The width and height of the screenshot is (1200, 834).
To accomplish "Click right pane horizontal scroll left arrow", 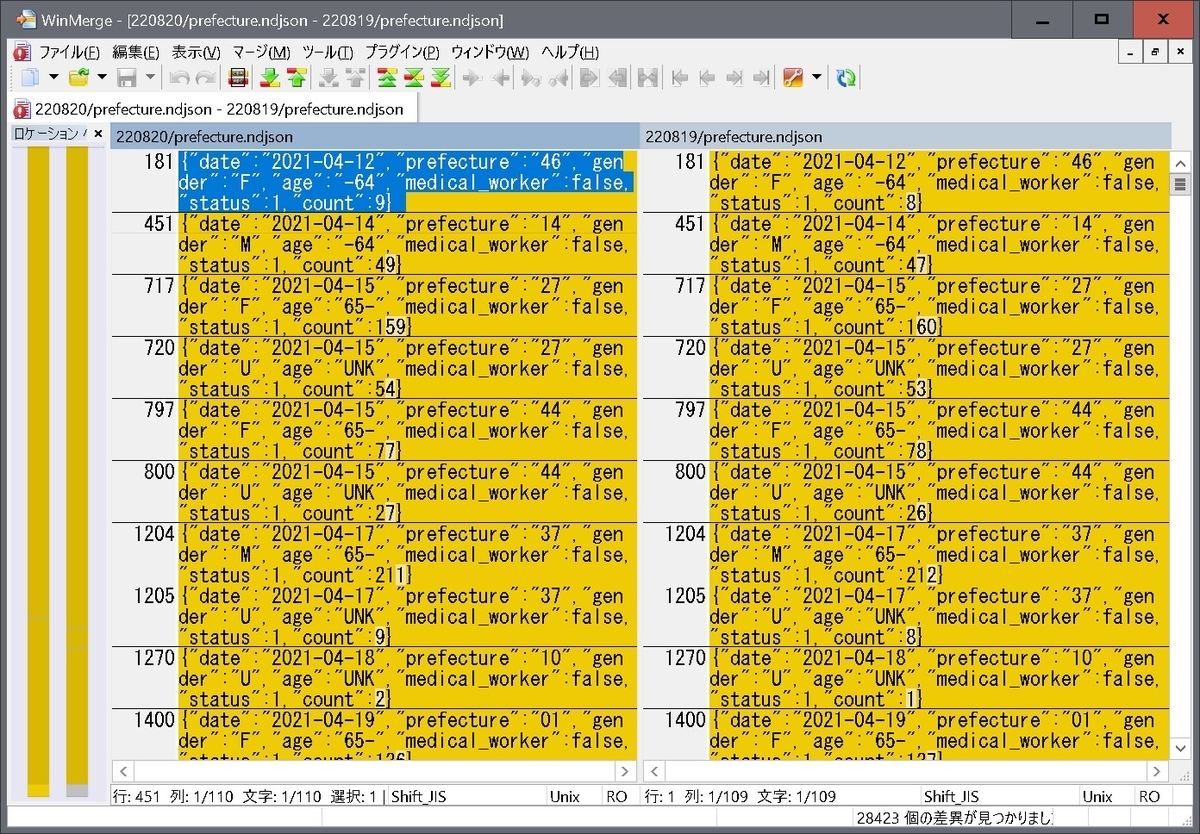I will click(653, 771).
